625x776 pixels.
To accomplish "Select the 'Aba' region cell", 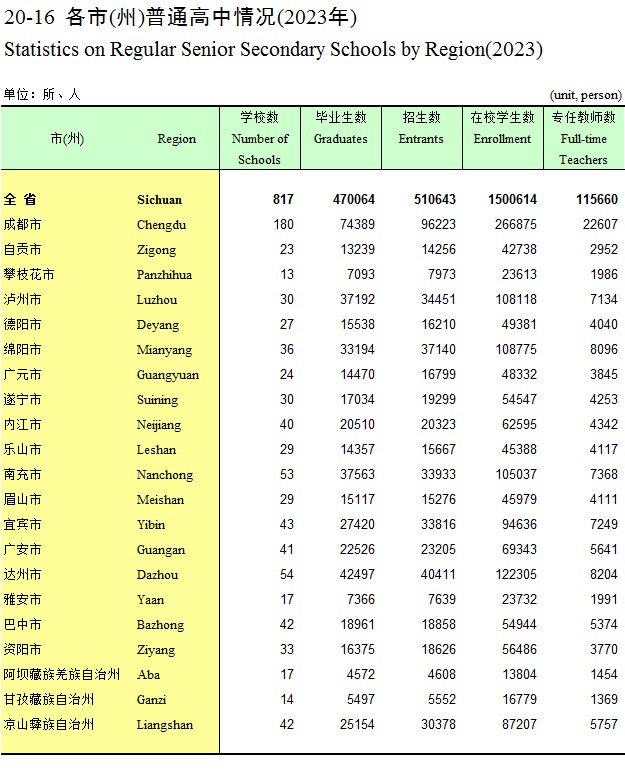I will click(148, 675).
